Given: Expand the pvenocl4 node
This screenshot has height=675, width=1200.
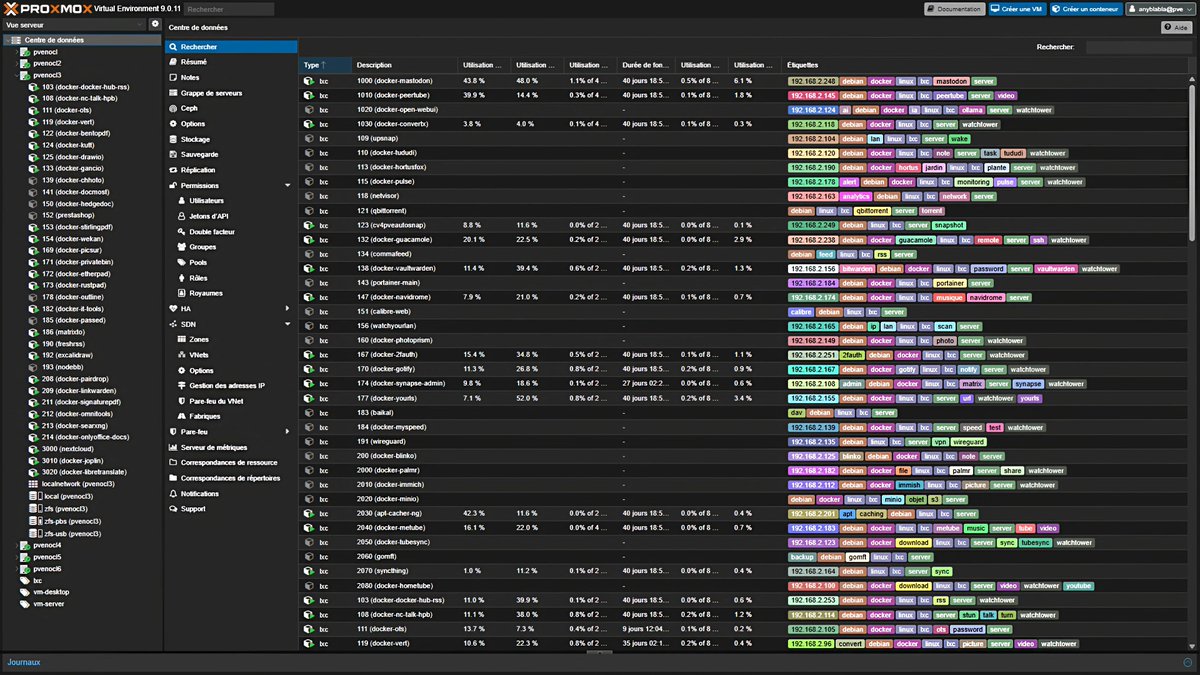Looking at the screenshot, I should (16, 545).
